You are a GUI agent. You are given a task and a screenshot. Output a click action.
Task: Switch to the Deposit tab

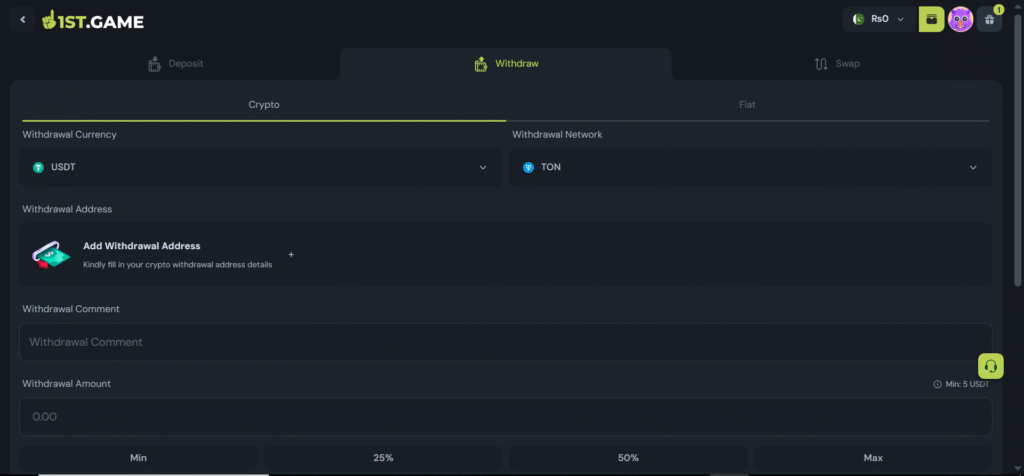(175, 64)
